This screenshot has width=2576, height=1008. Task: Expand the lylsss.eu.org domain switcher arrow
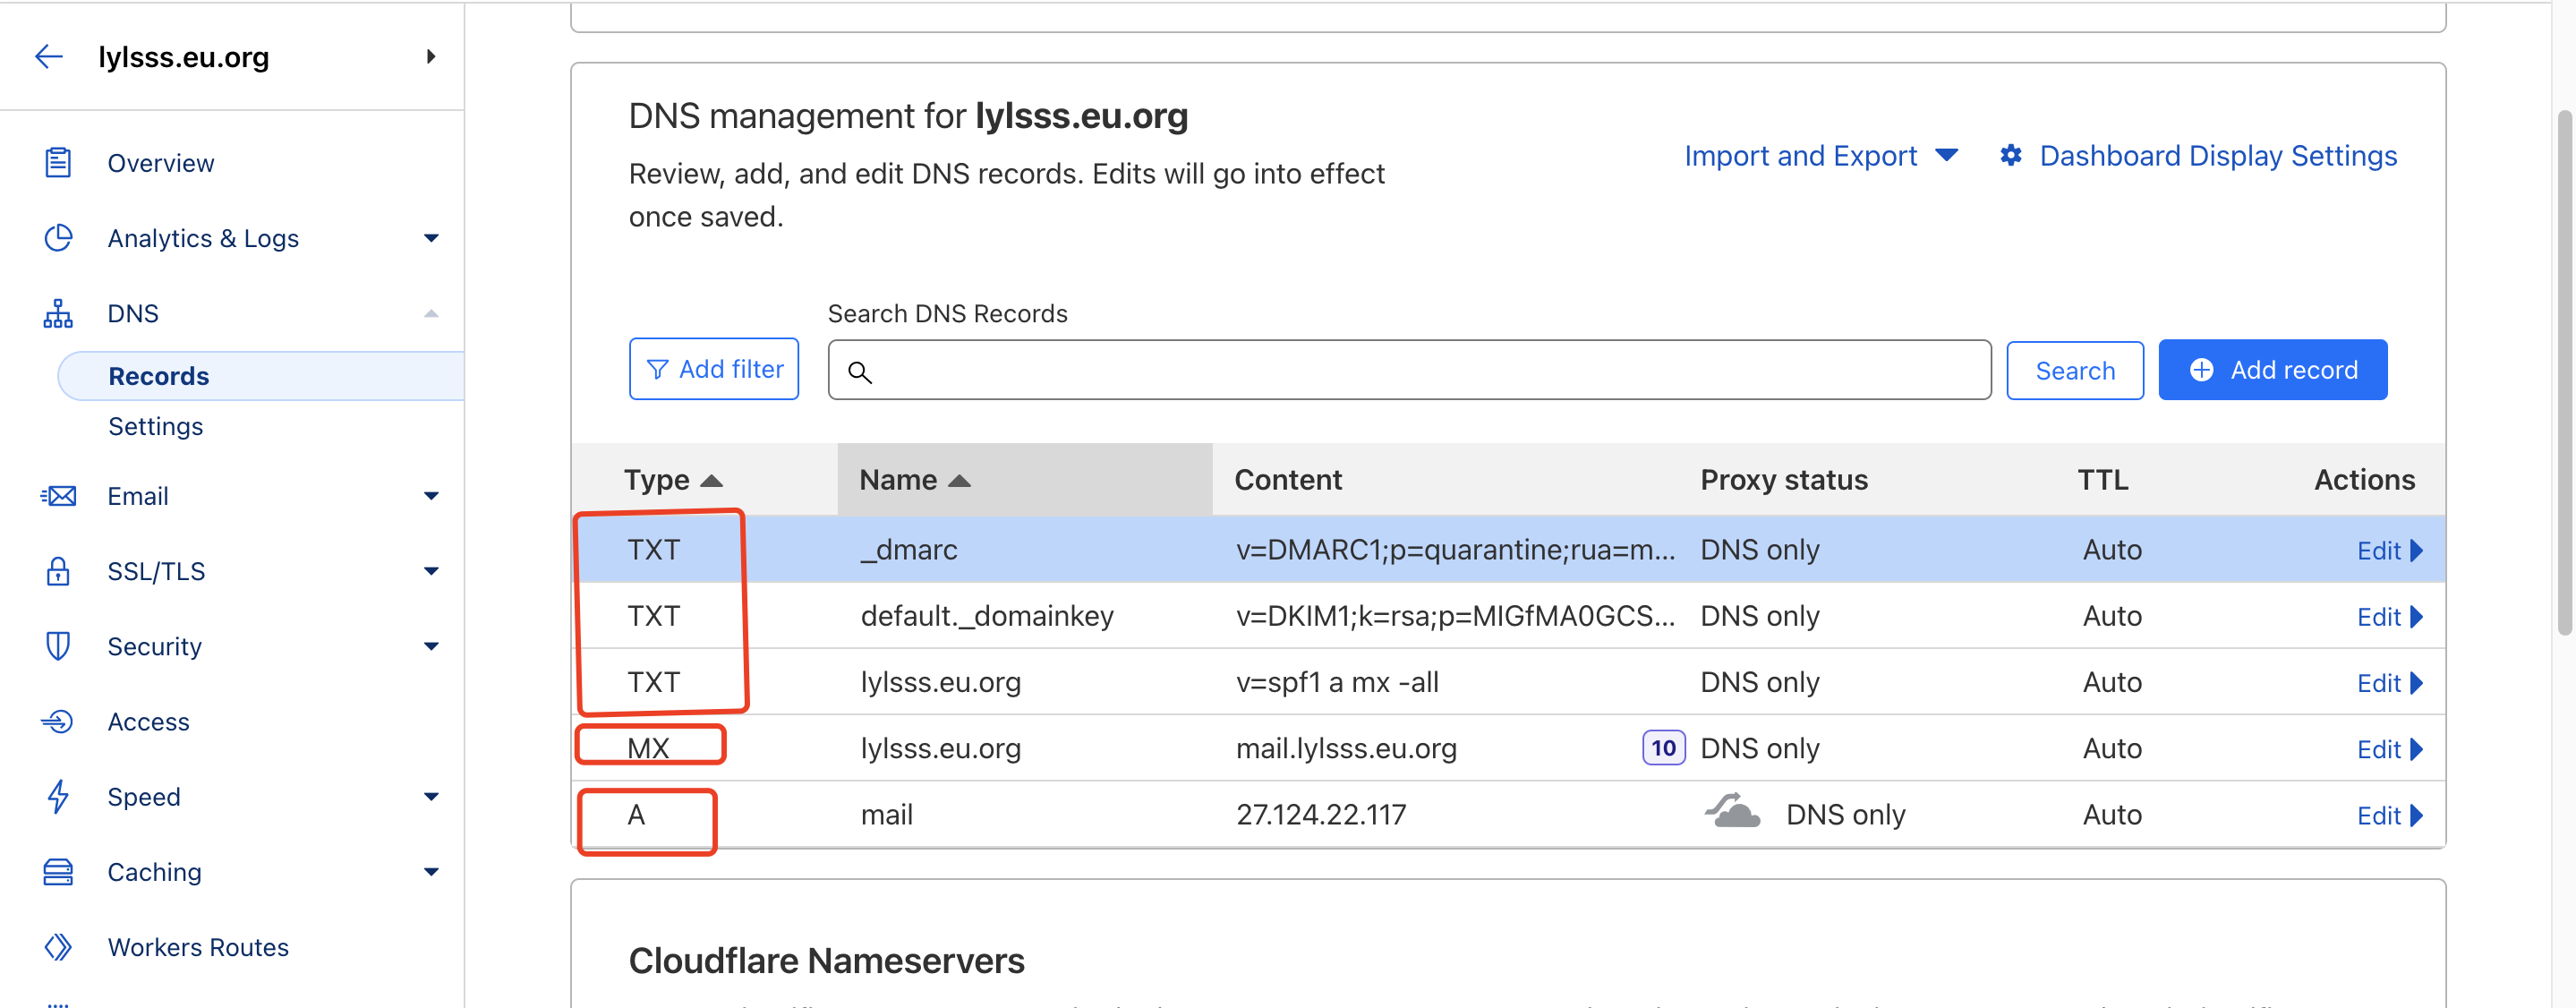tap(431, 57)
